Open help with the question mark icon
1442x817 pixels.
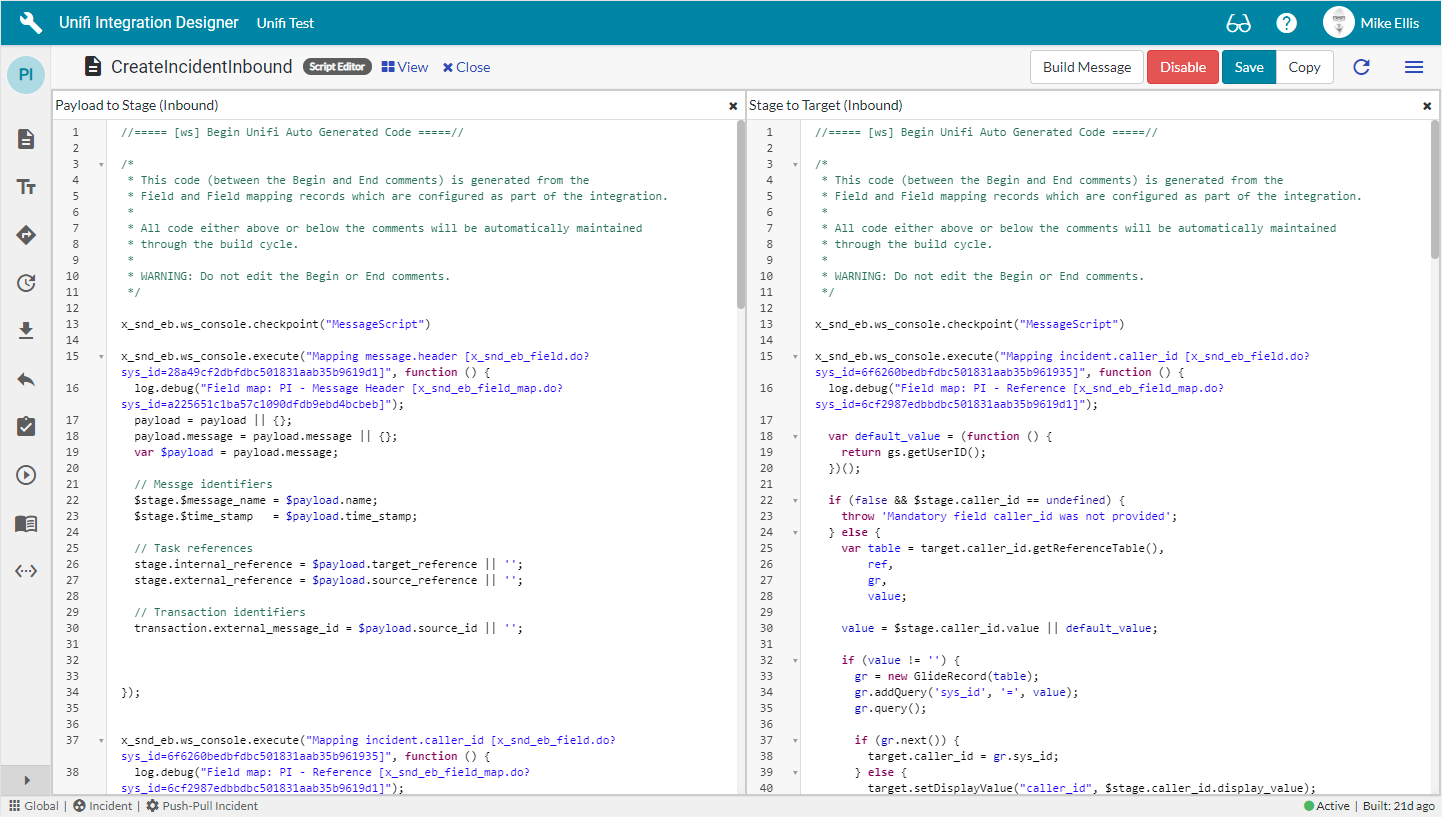click(x=1286, y=23)
